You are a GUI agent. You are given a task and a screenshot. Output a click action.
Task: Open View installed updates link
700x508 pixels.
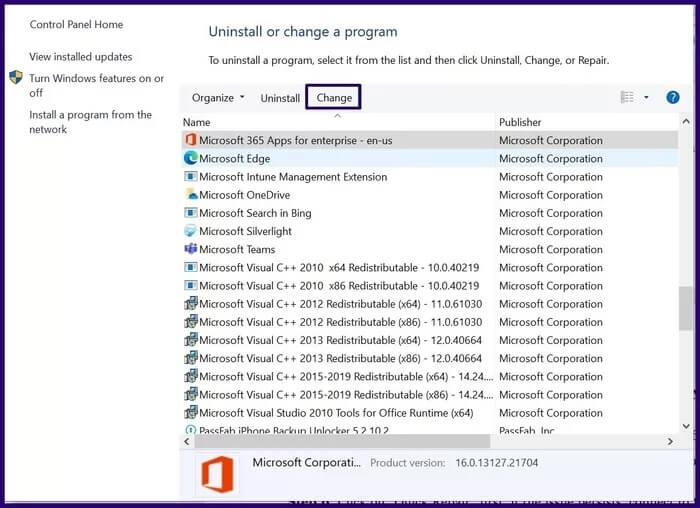click(x=81, y=57)
